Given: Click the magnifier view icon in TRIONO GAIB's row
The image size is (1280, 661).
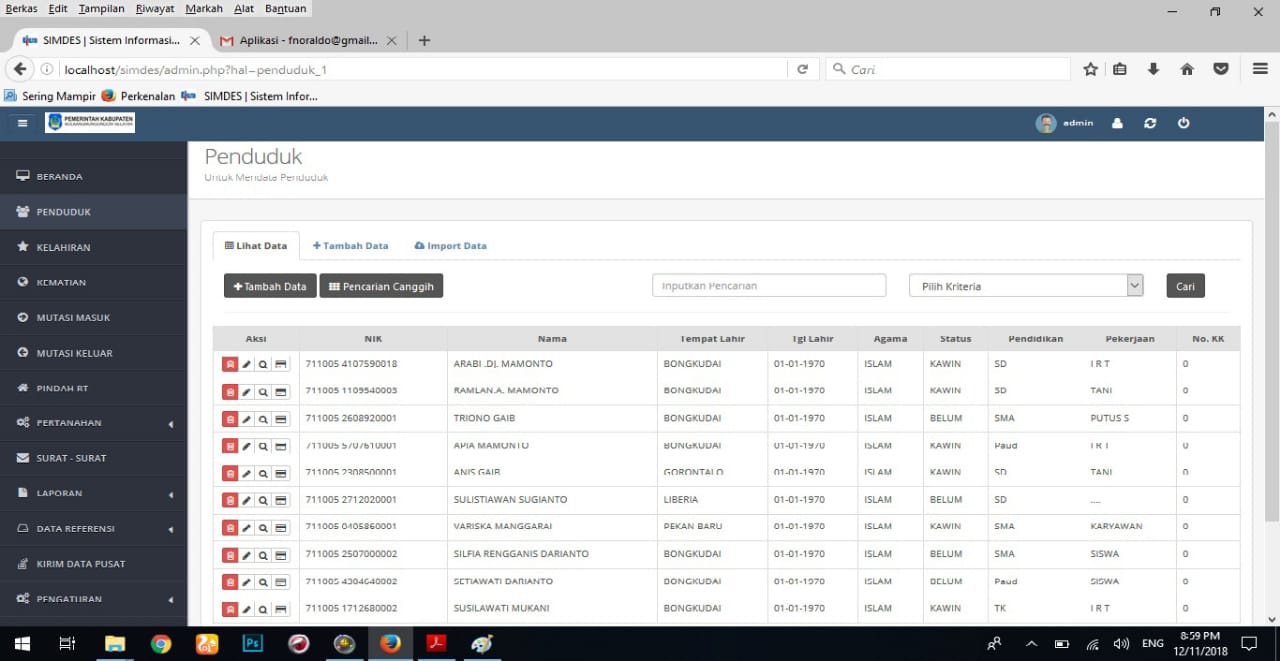Looking at the screenshot, I should point(263,419).
